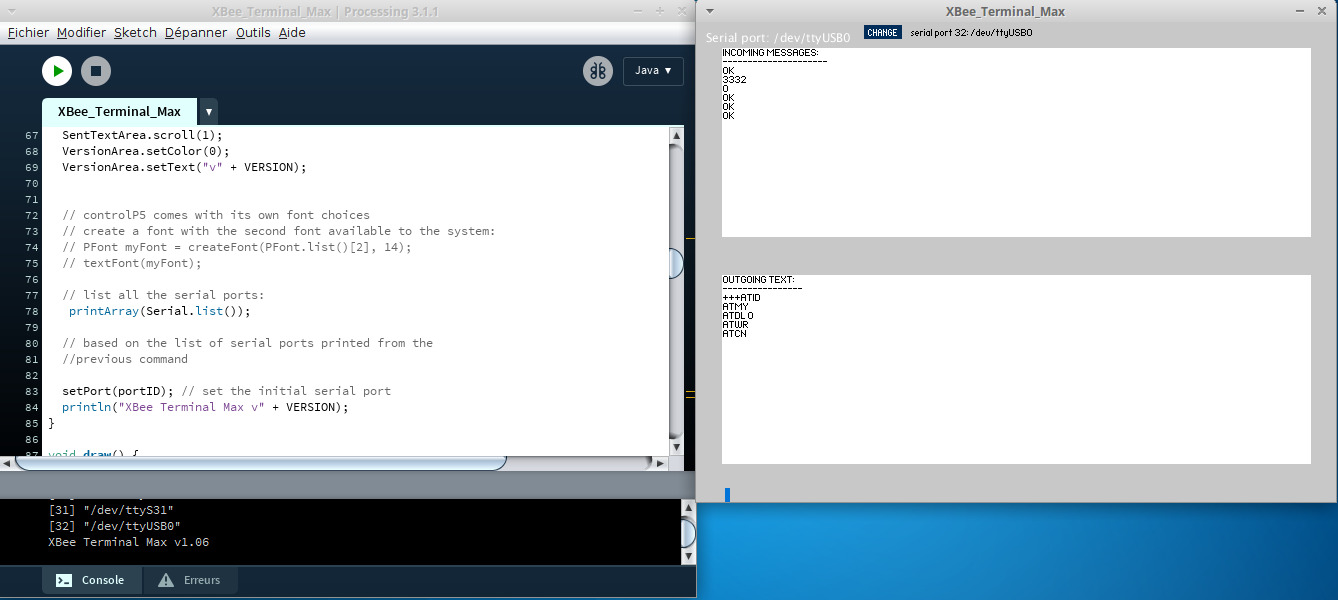
Task: Click the editor horizontal scrollbar right arrow
Action: [x=660, y=463]
